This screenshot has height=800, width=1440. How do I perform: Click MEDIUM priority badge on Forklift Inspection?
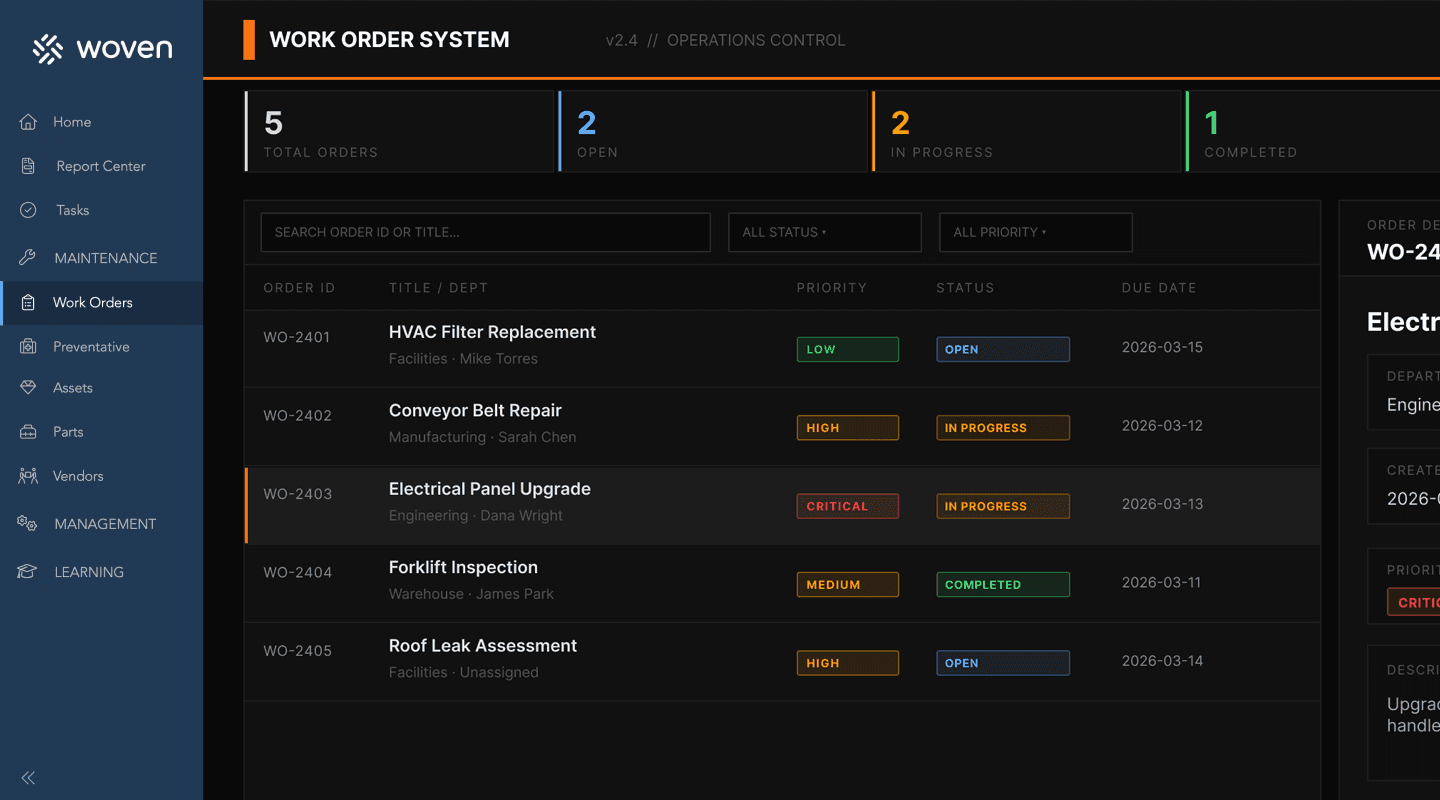pos(848,584)
